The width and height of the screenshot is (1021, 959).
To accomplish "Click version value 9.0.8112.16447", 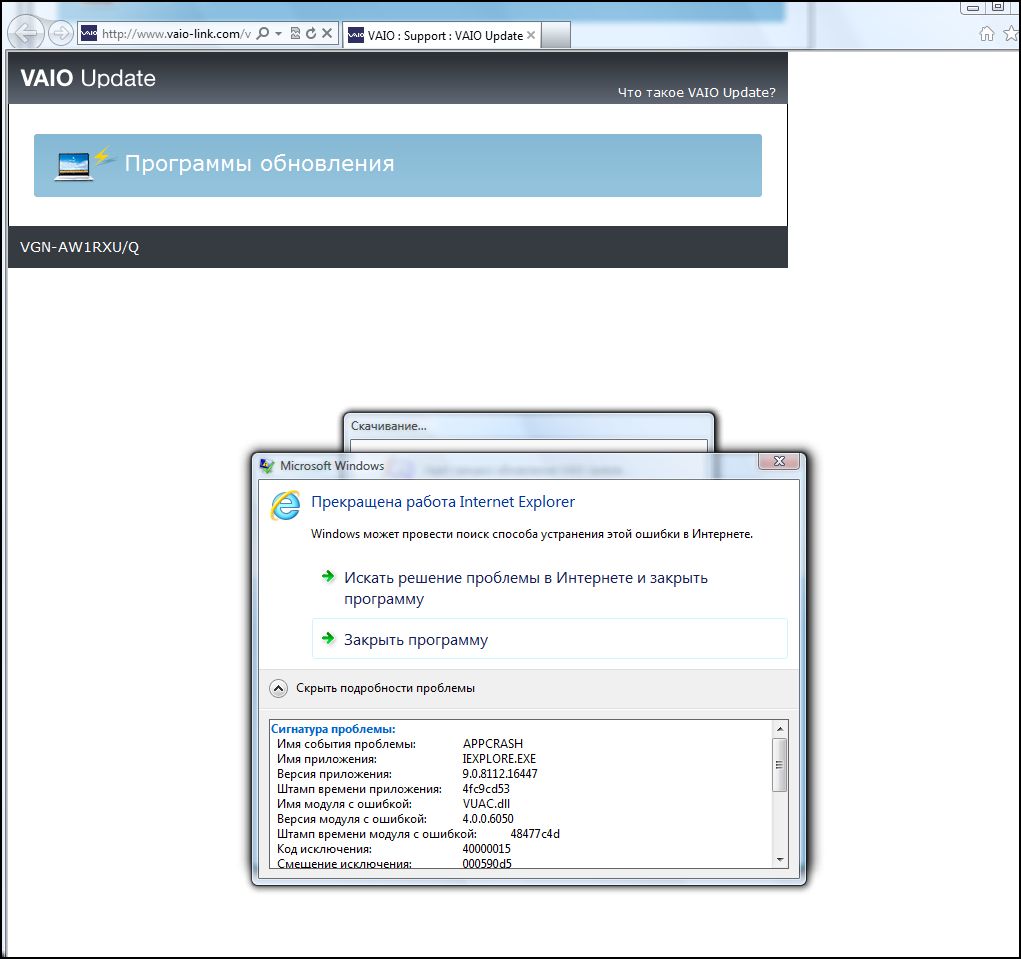I will point(500,773).
